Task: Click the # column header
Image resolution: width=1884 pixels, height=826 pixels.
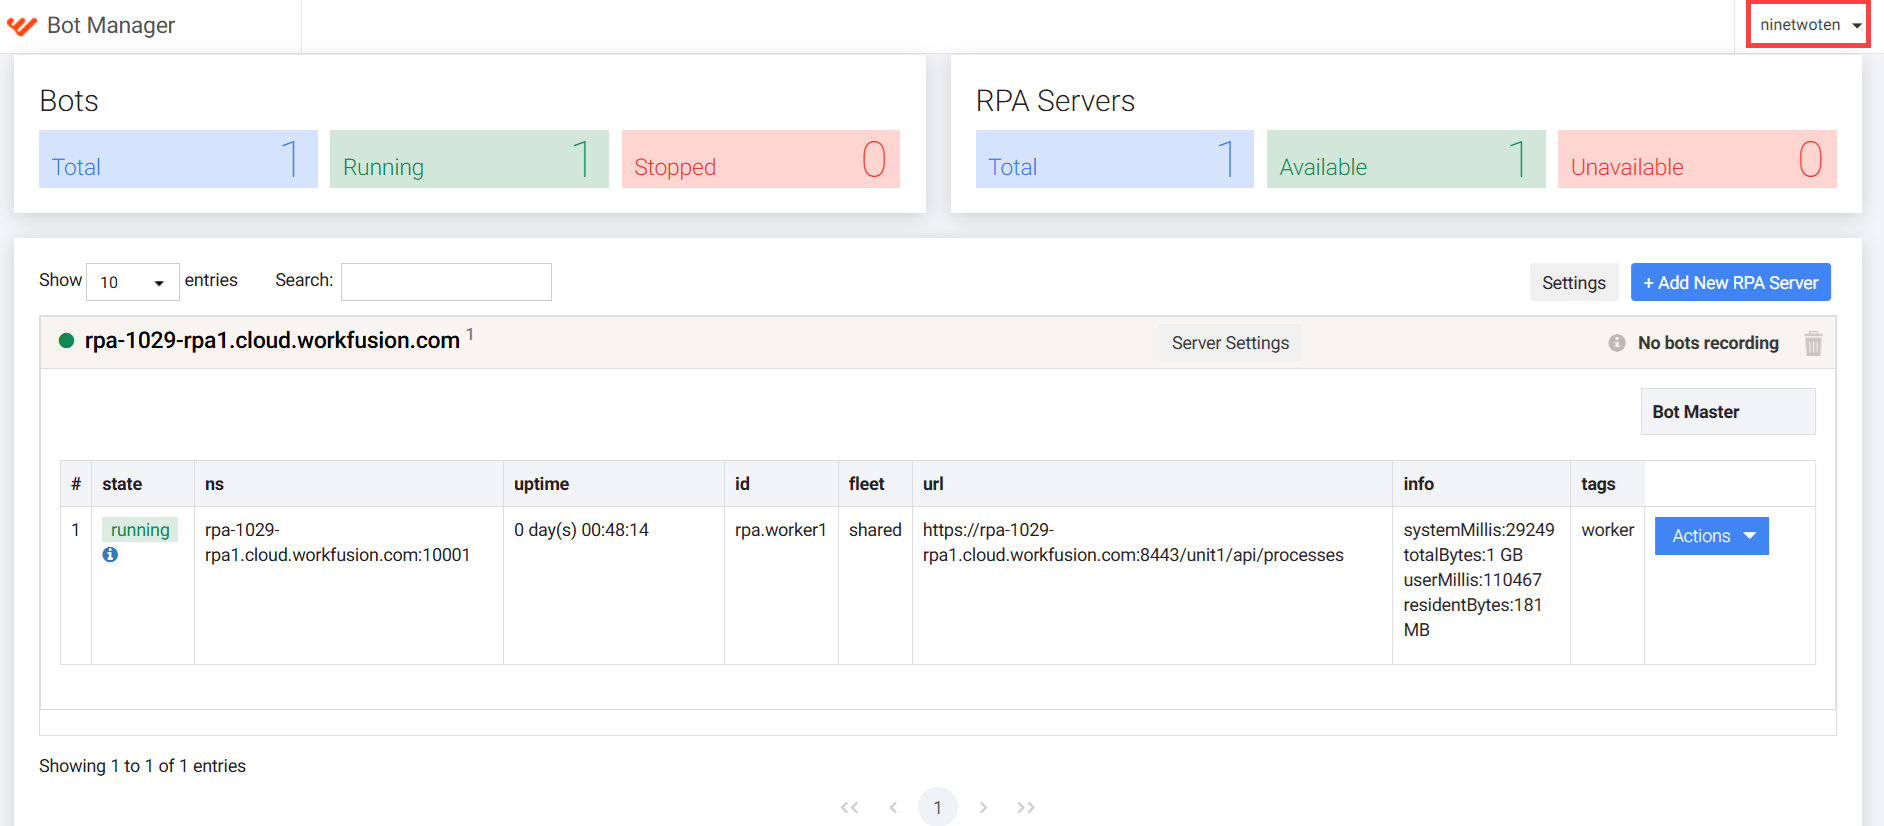Action: [x=76, y=484]
